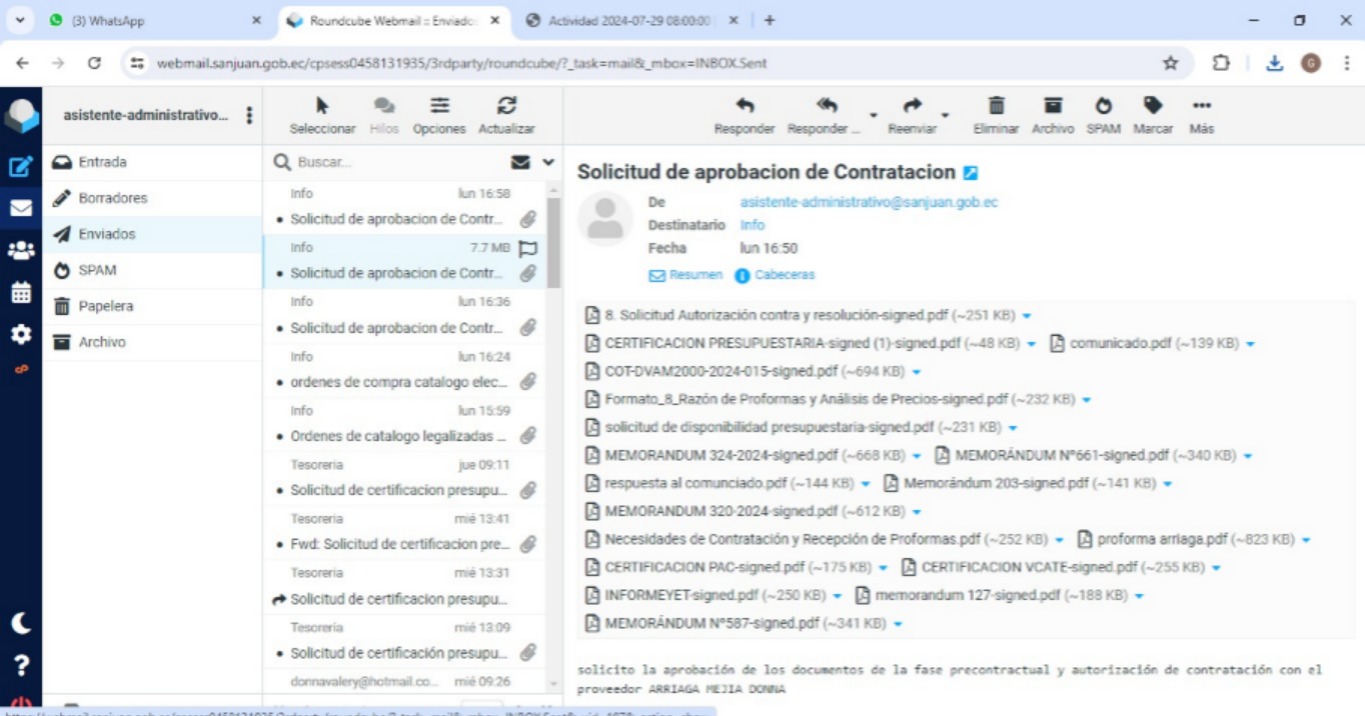Screen dimensions: 1365x716
Task: Click the Archivo archive toolbar icon
Action: (1052, 106)
